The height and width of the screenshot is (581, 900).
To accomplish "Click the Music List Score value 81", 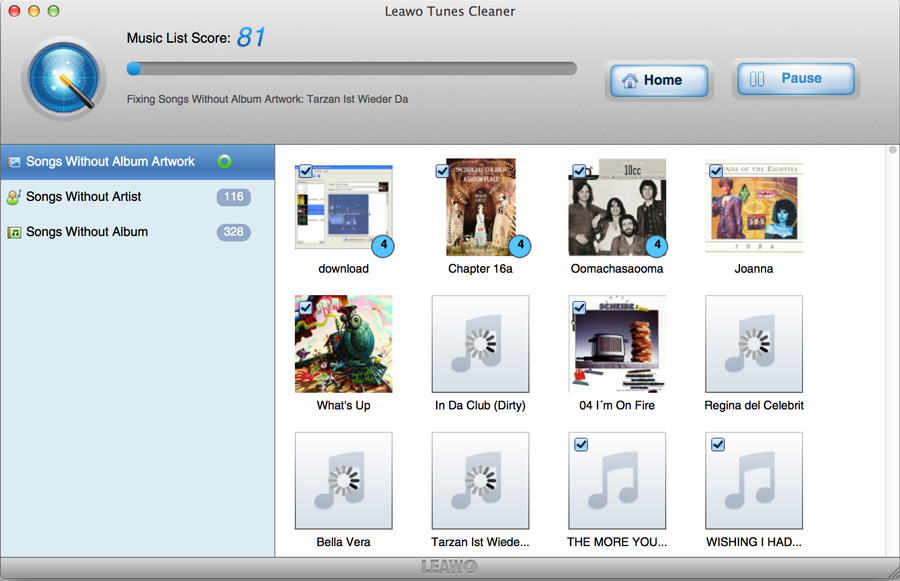I will [x=251, y=37].
